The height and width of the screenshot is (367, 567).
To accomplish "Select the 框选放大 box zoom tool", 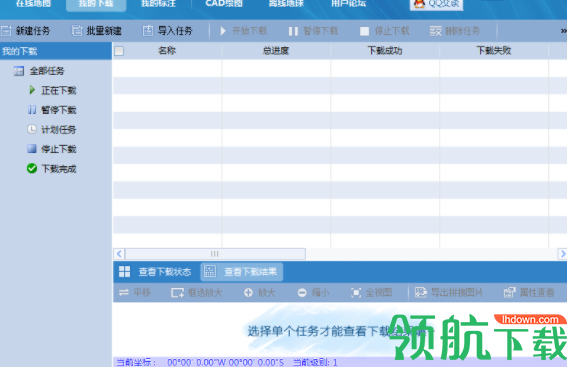I will click(196, 293).
